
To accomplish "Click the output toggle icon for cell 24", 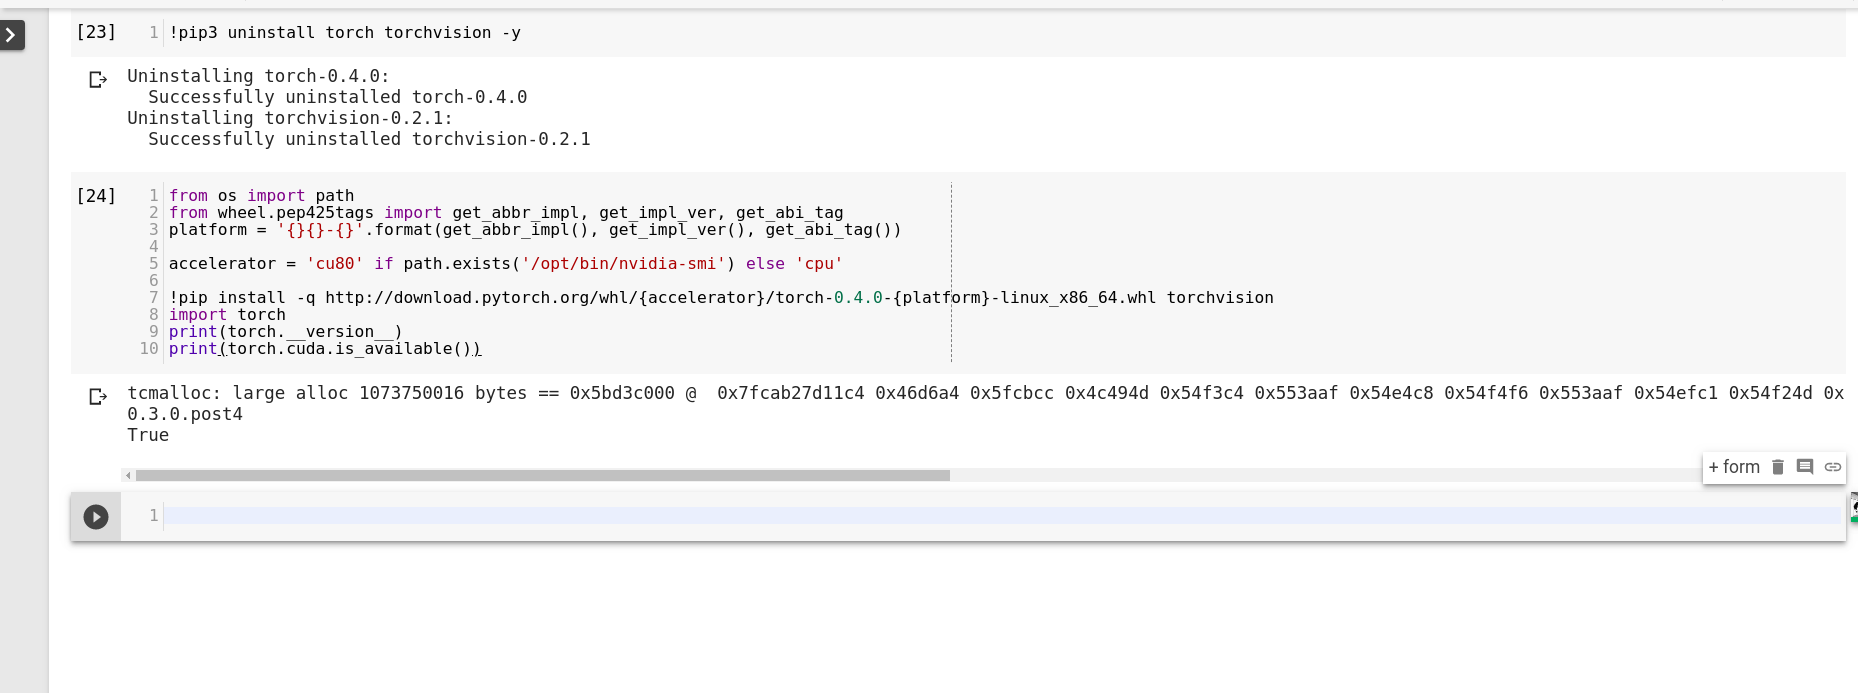I will (98, 397).
